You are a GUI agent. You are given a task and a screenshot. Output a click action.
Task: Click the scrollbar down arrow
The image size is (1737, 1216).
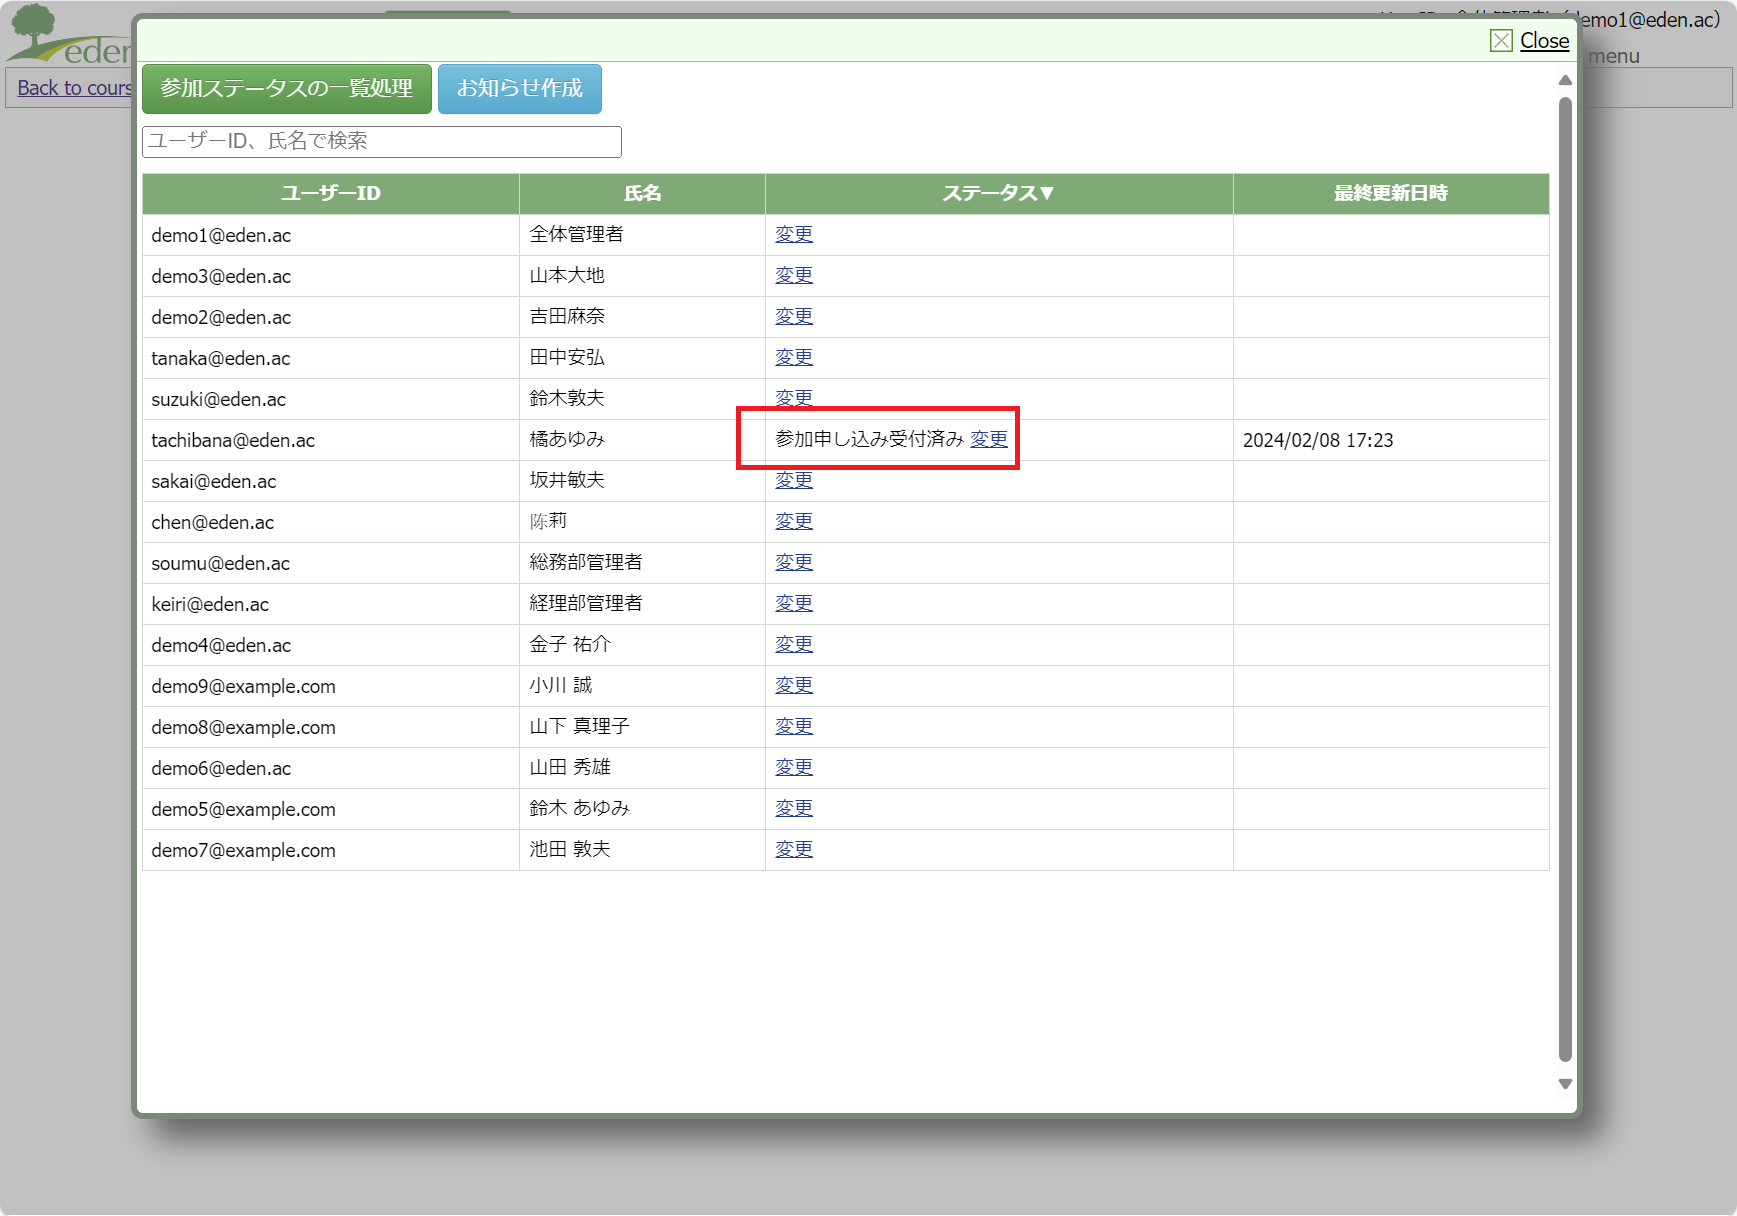coord(1565,1084)
